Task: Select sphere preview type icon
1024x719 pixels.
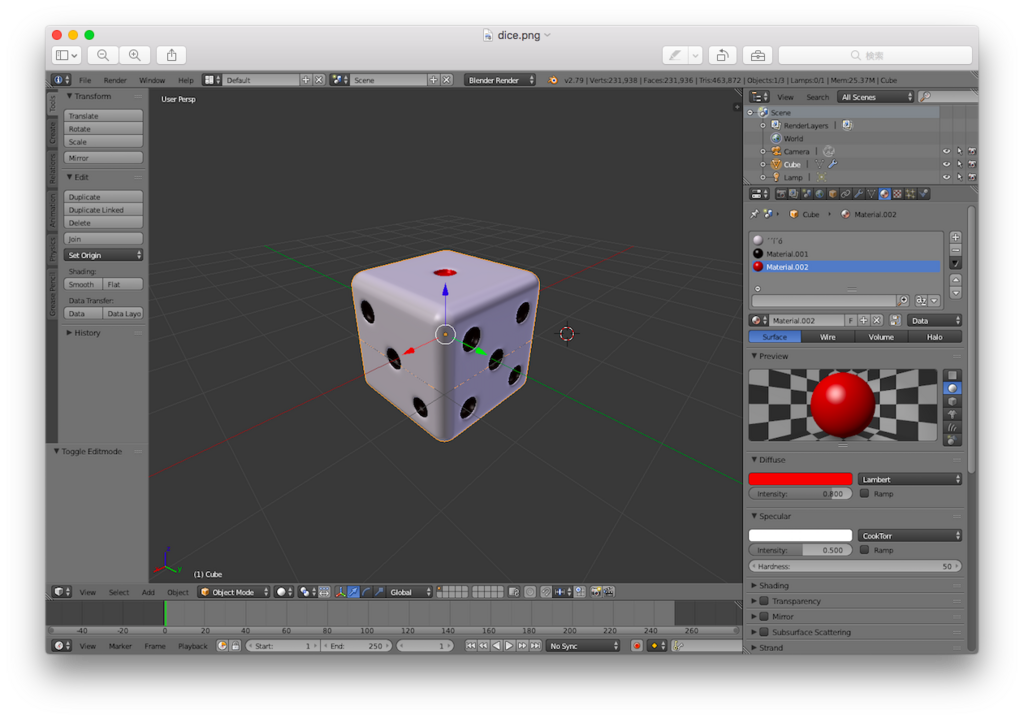Action: pos(952,388)
